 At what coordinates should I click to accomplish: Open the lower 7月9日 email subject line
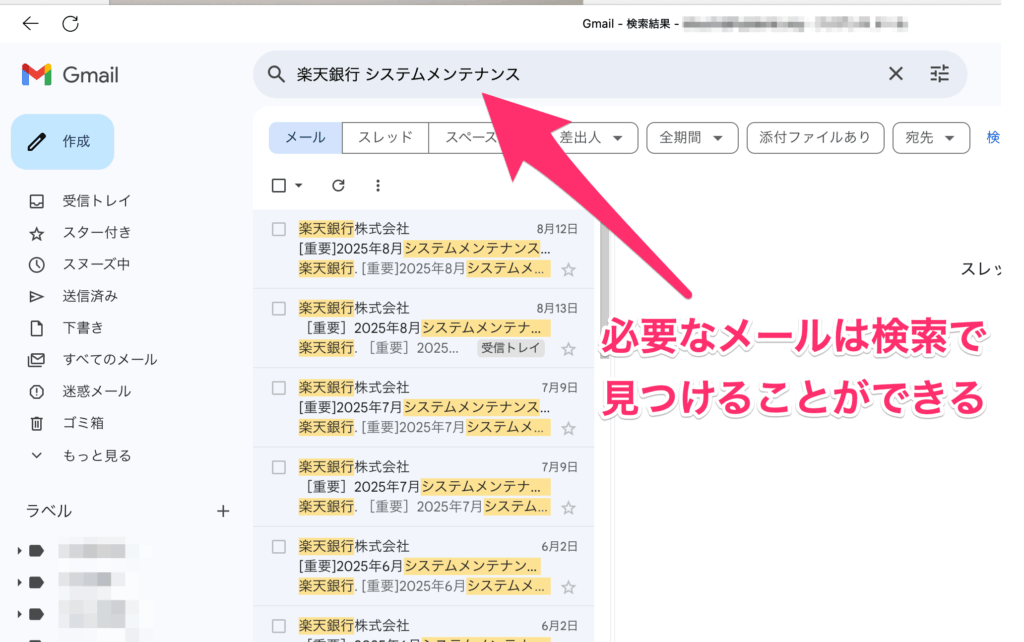(424, 487)
